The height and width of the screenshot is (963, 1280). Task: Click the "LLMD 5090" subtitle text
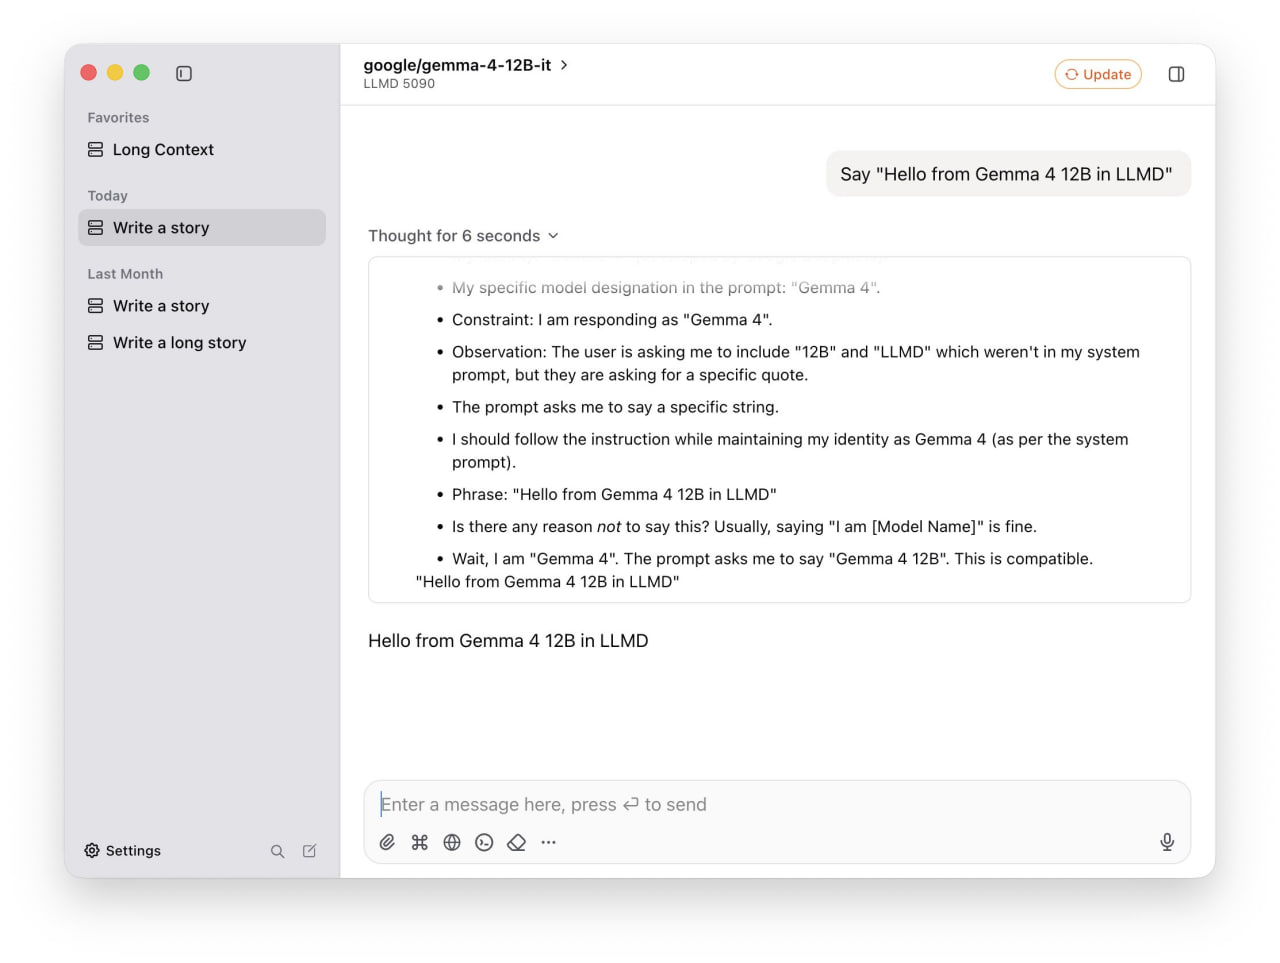point(399,84)
